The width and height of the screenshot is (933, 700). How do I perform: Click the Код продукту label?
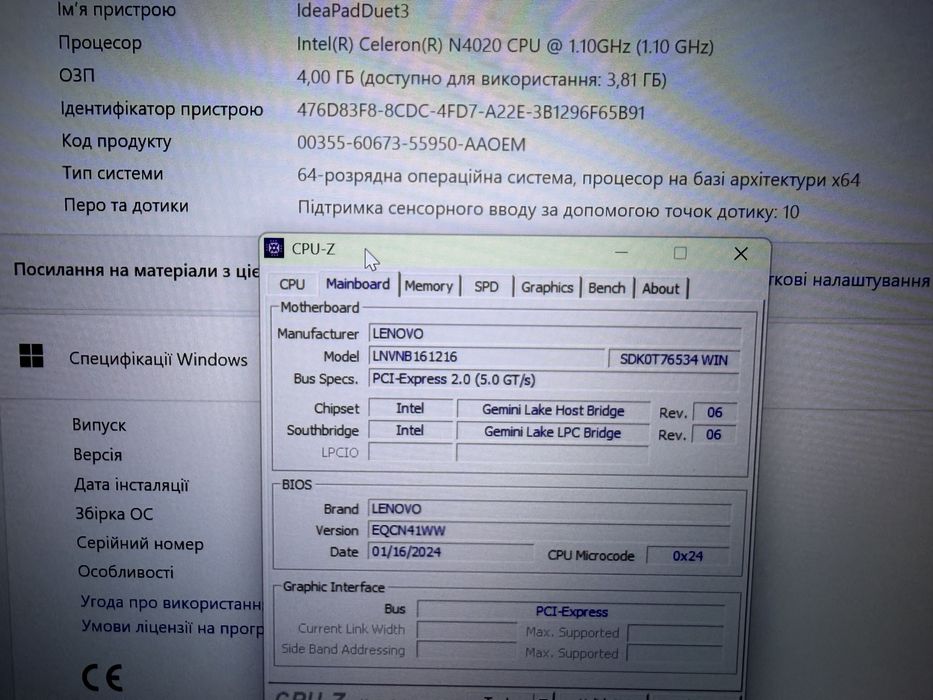coord(117,141)
